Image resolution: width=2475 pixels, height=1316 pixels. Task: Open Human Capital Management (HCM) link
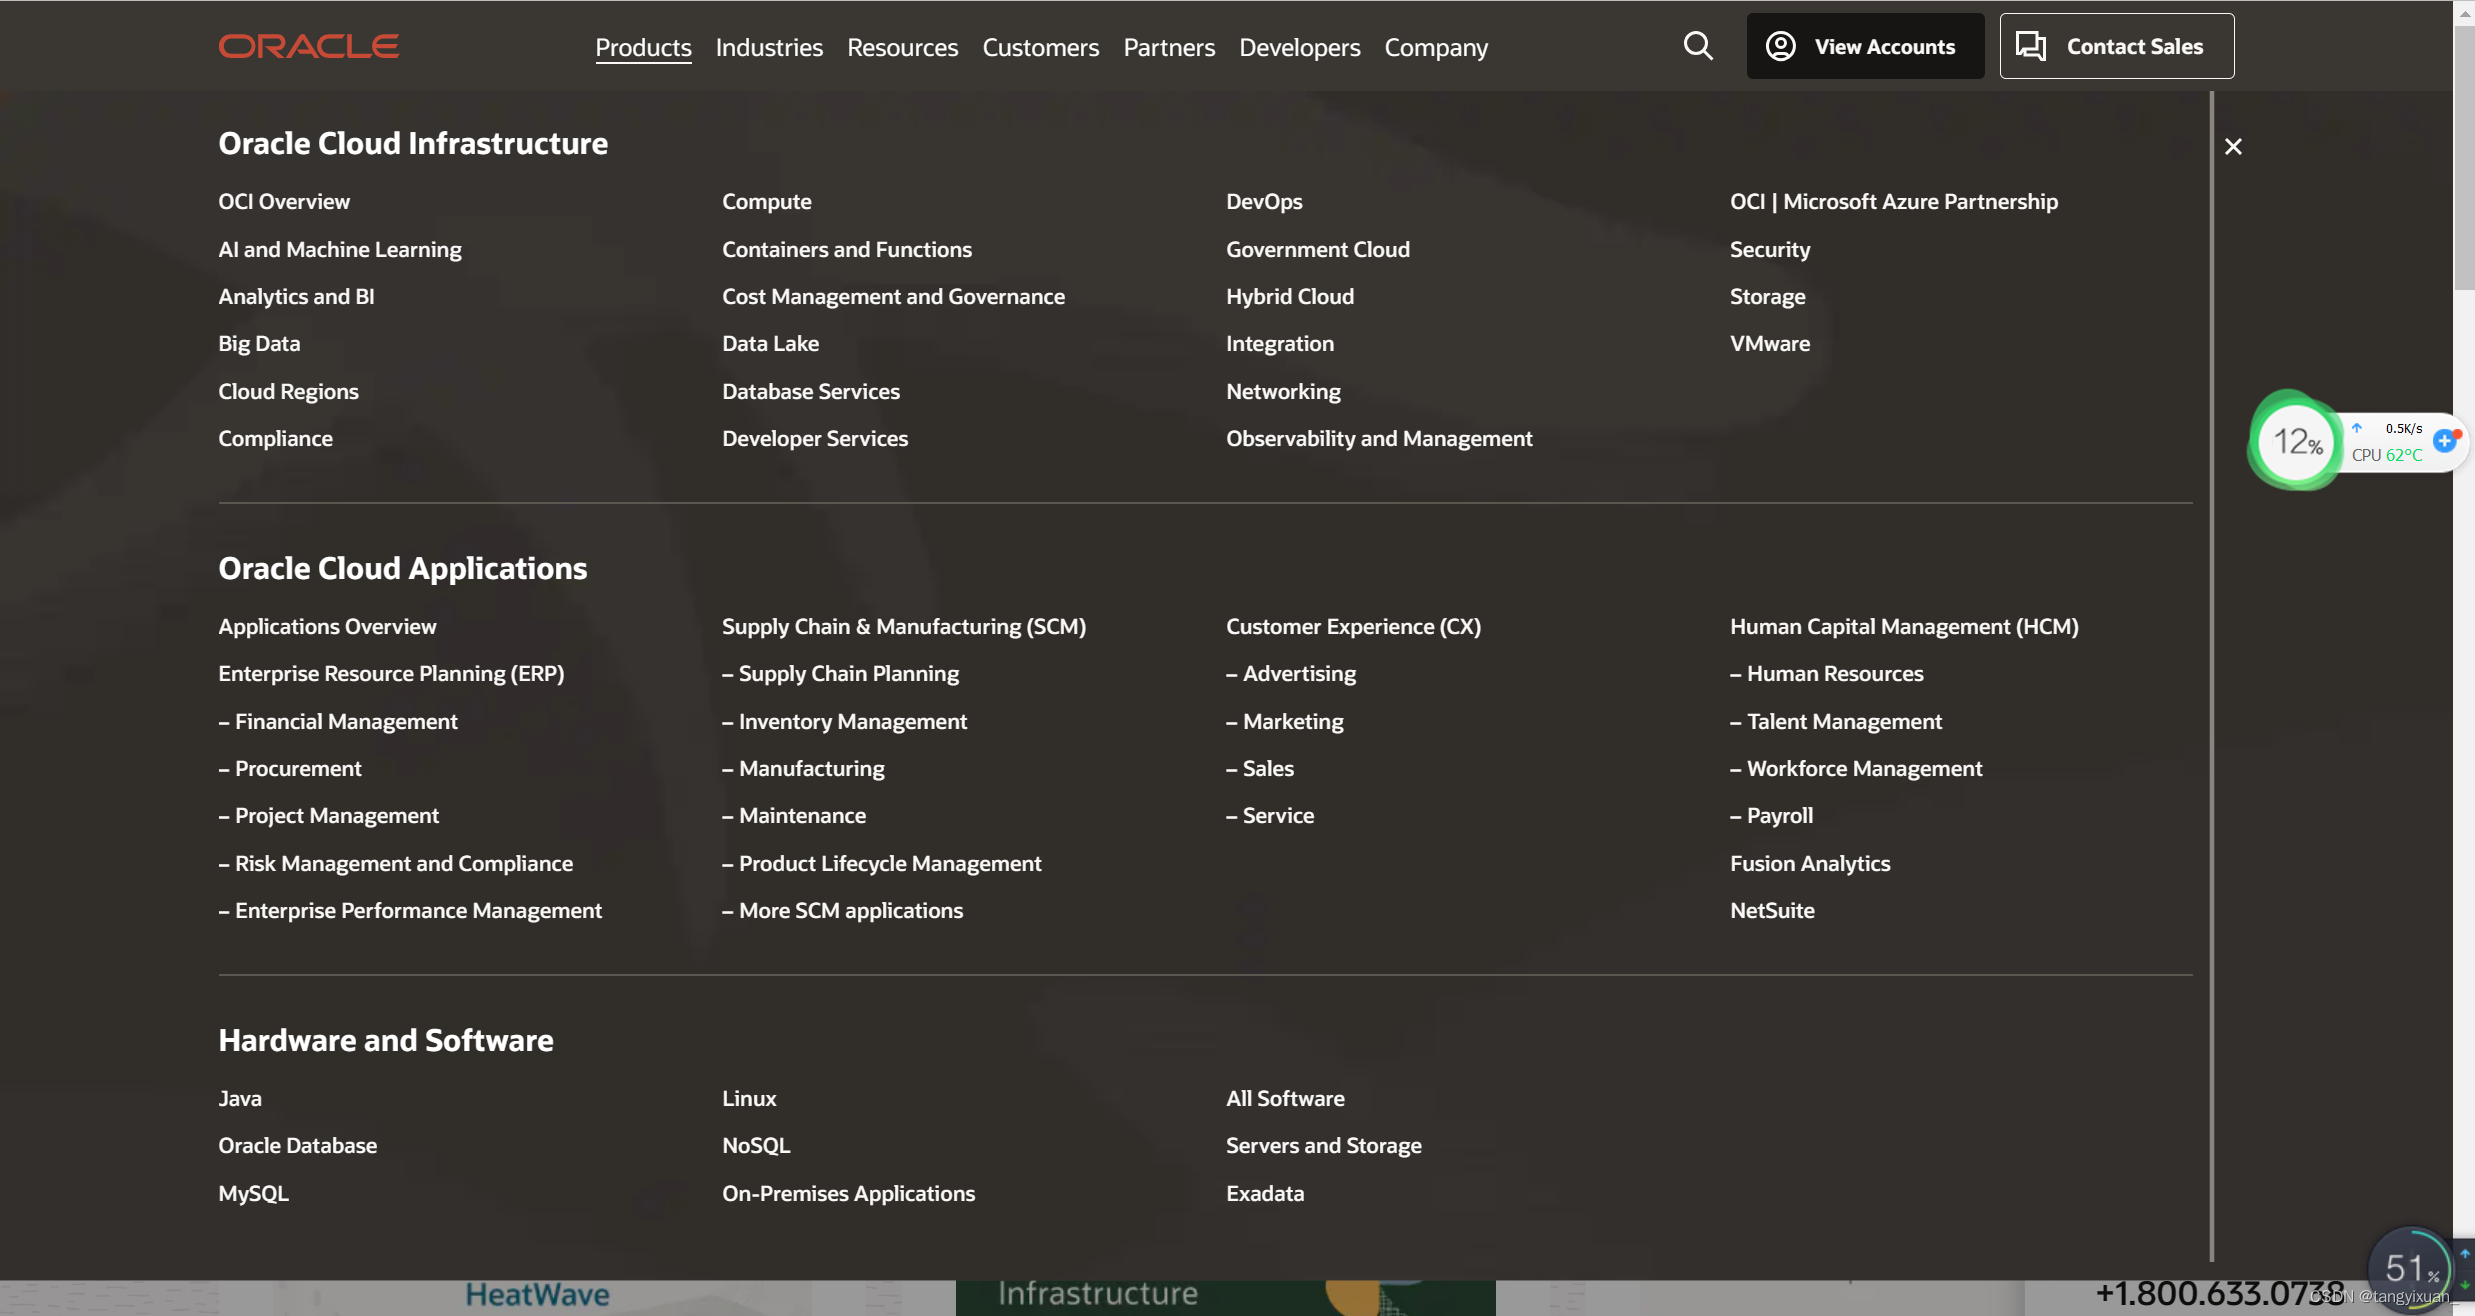1903,627
